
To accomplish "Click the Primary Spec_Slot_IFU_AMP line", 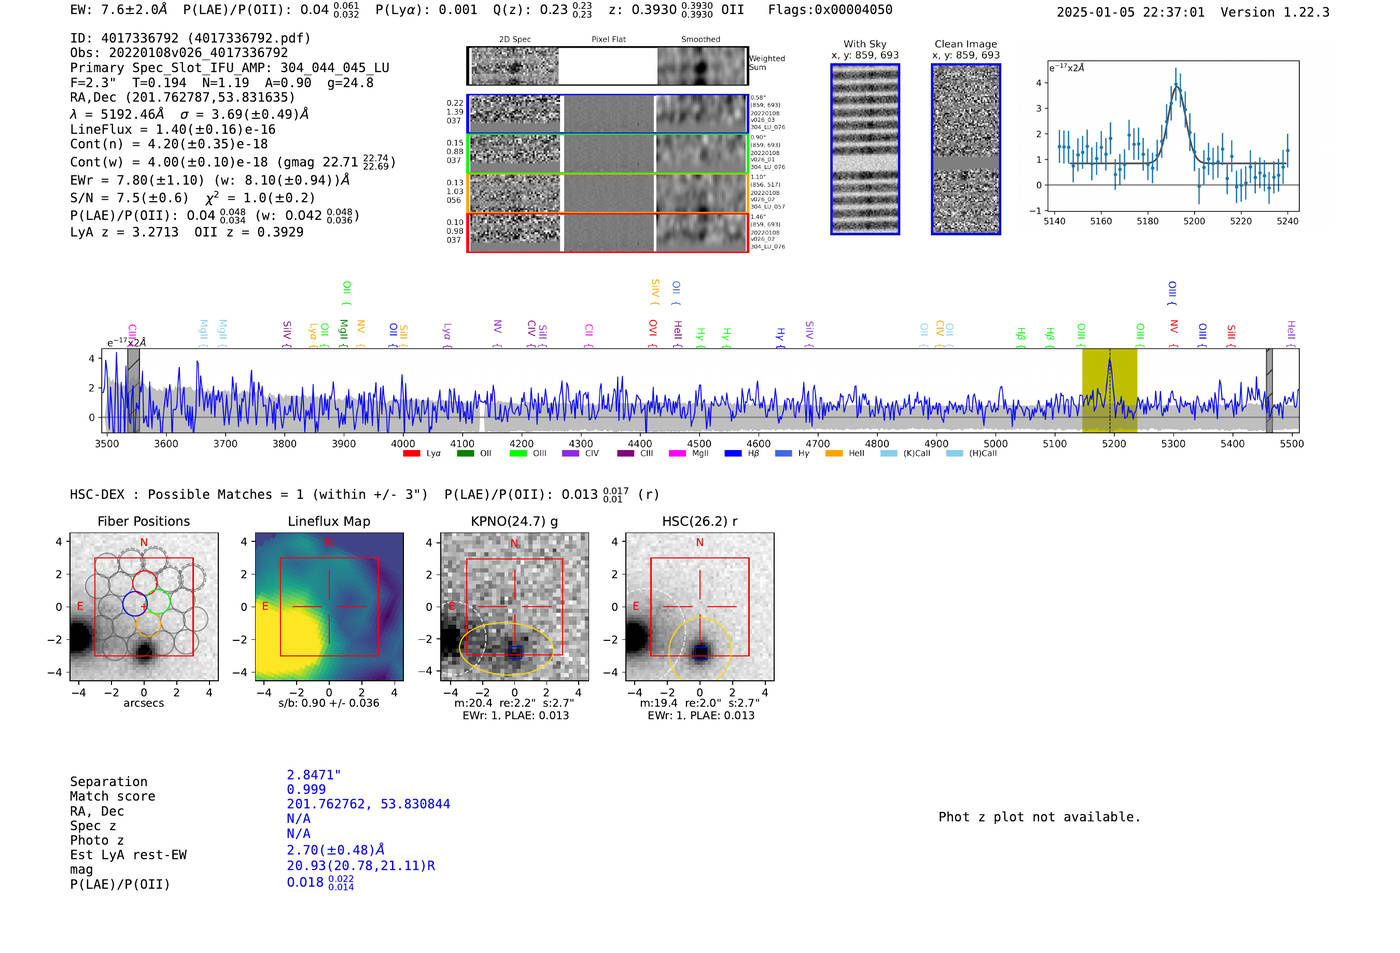I will [230, 68].
